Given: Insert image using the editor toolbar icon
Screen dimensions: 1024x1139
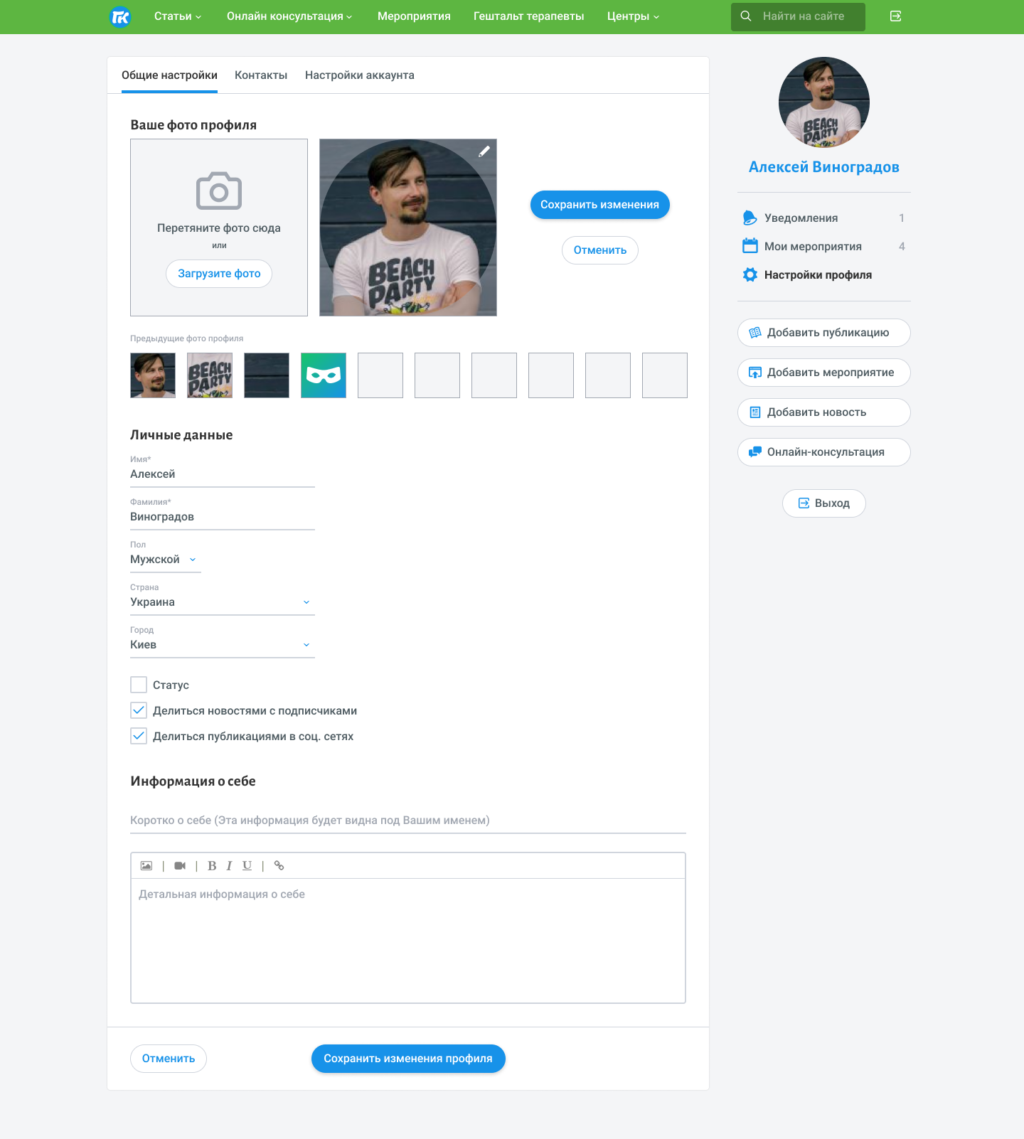Looking at the screenshot, I should click(146, 866).
